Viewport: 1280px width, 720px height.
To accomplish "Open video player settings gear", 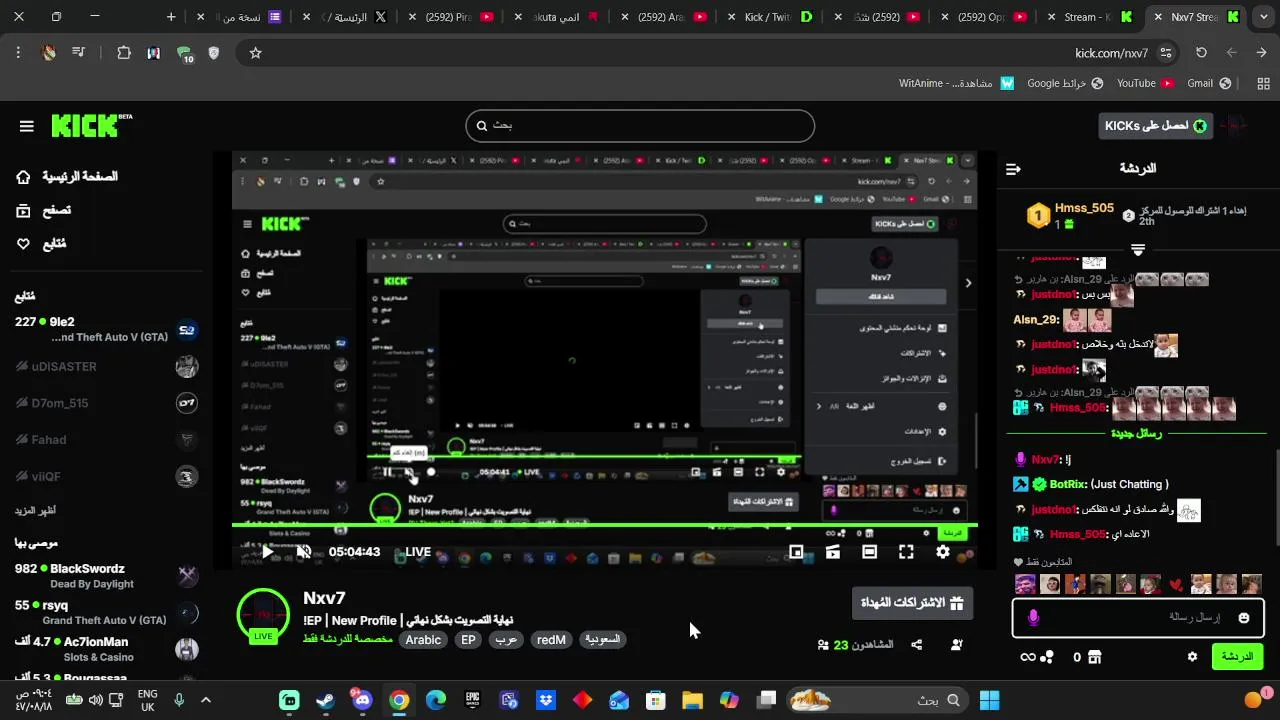I will [943, 551].
